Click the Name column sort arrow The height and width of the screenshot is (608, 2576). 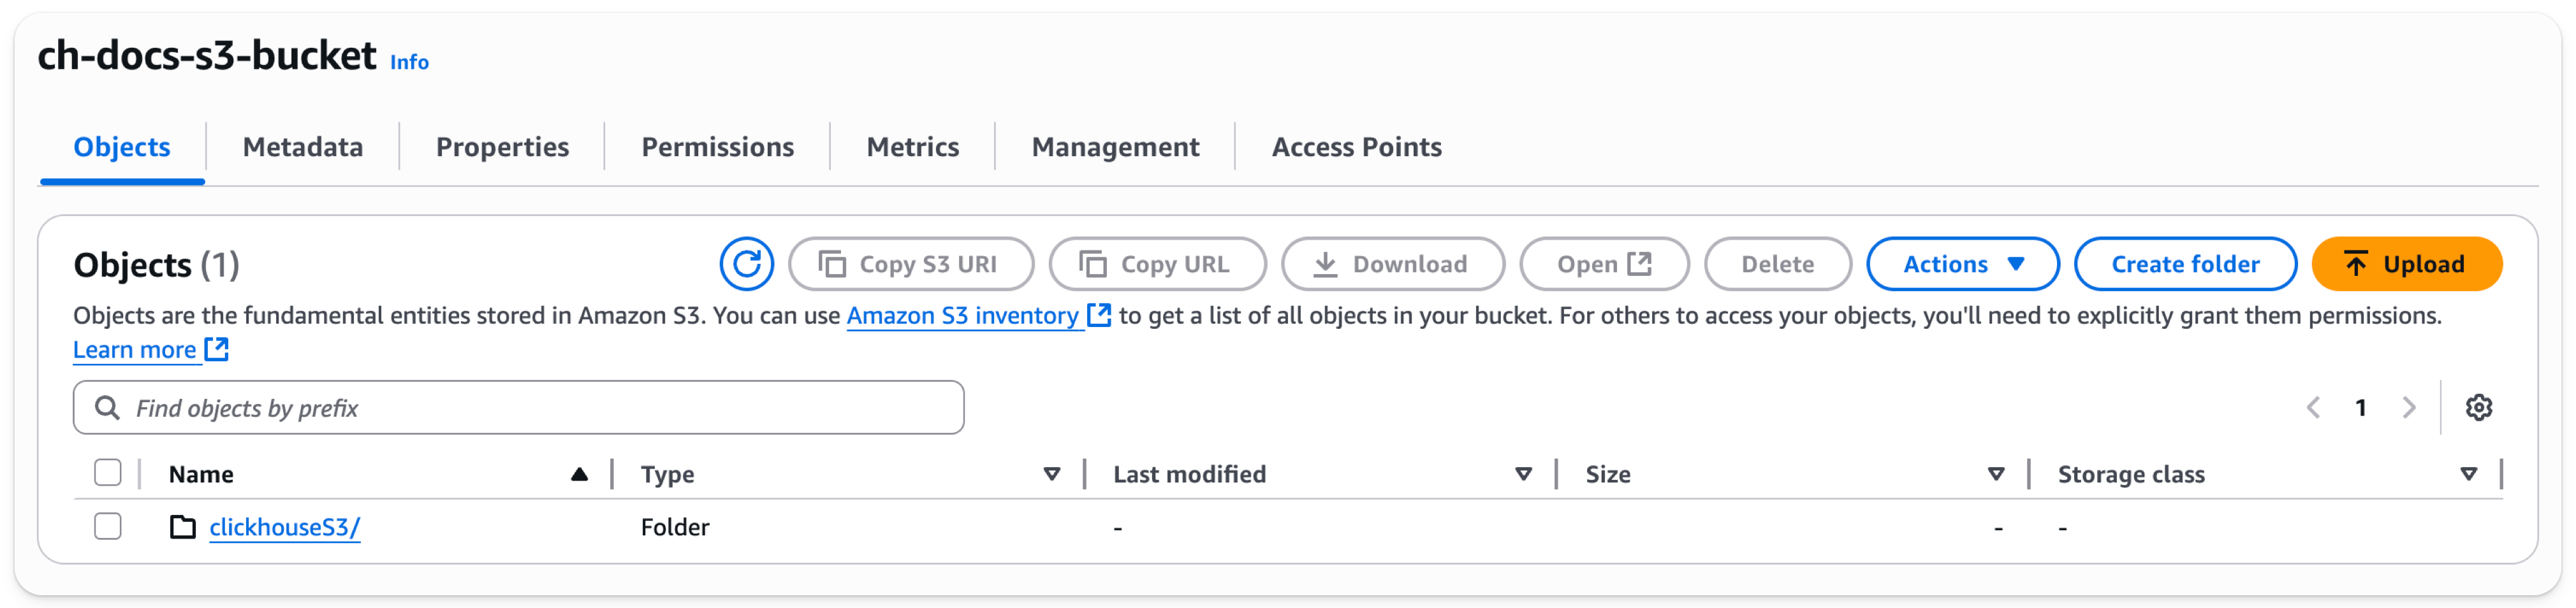(x=578, y=473)
